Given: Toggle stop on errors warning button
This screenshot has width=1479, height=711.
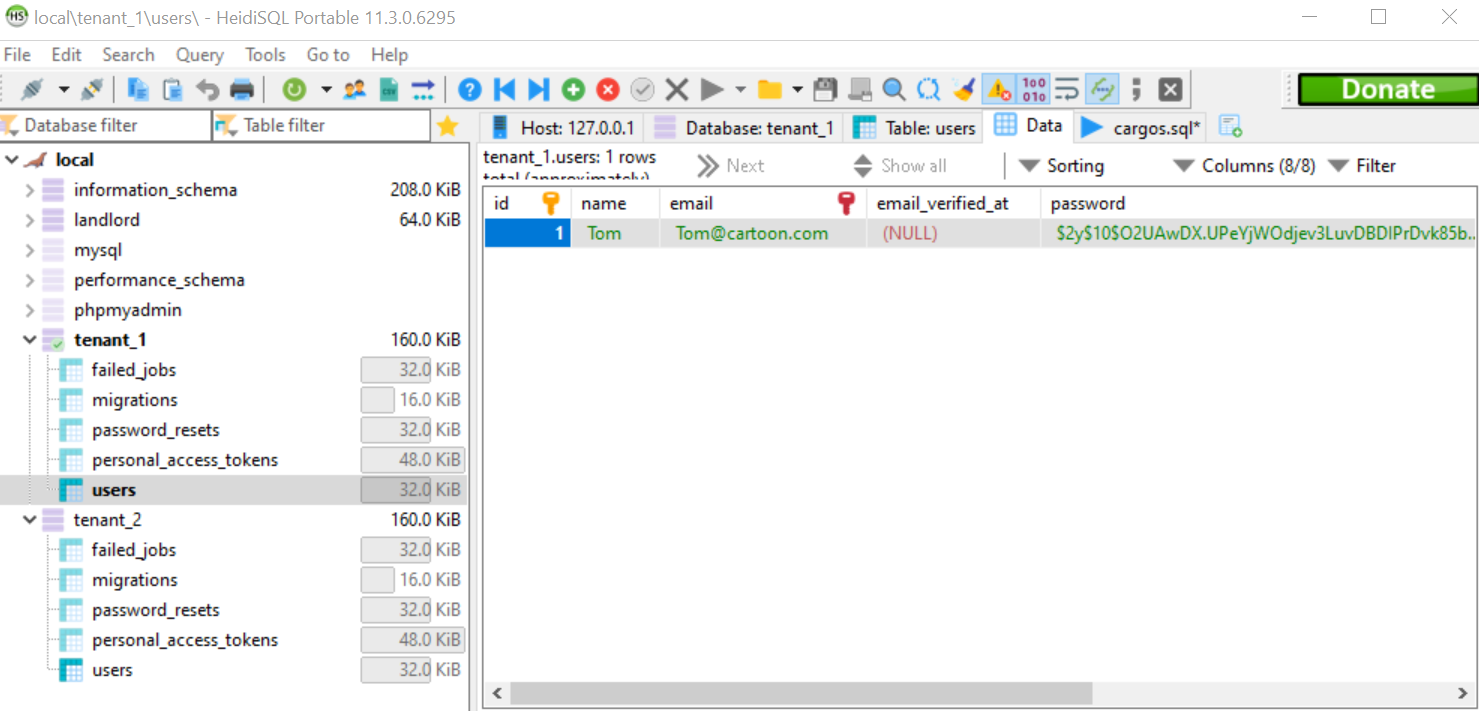Looking at the screenshot, I should [x=999, y=90].
